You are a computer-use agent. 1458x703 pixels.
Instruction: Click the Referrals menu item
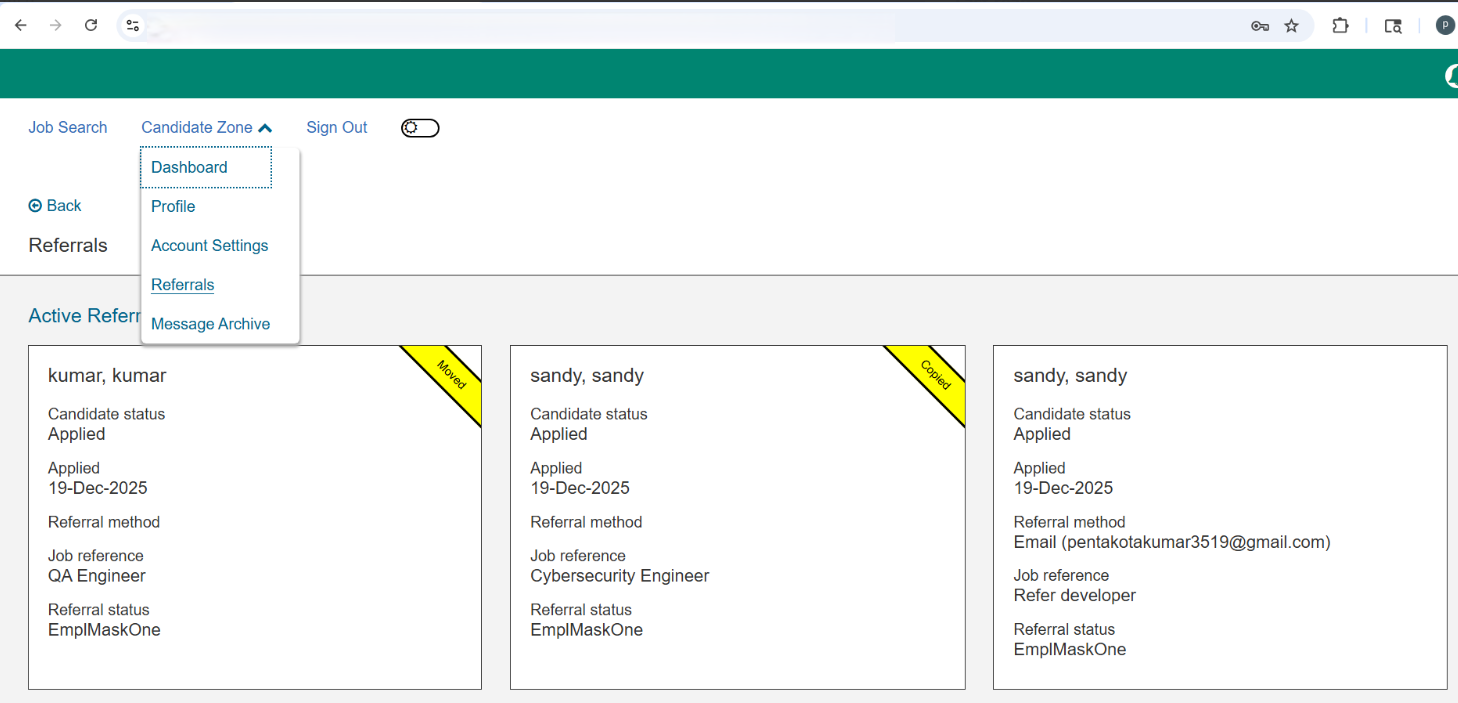point(182,285)
